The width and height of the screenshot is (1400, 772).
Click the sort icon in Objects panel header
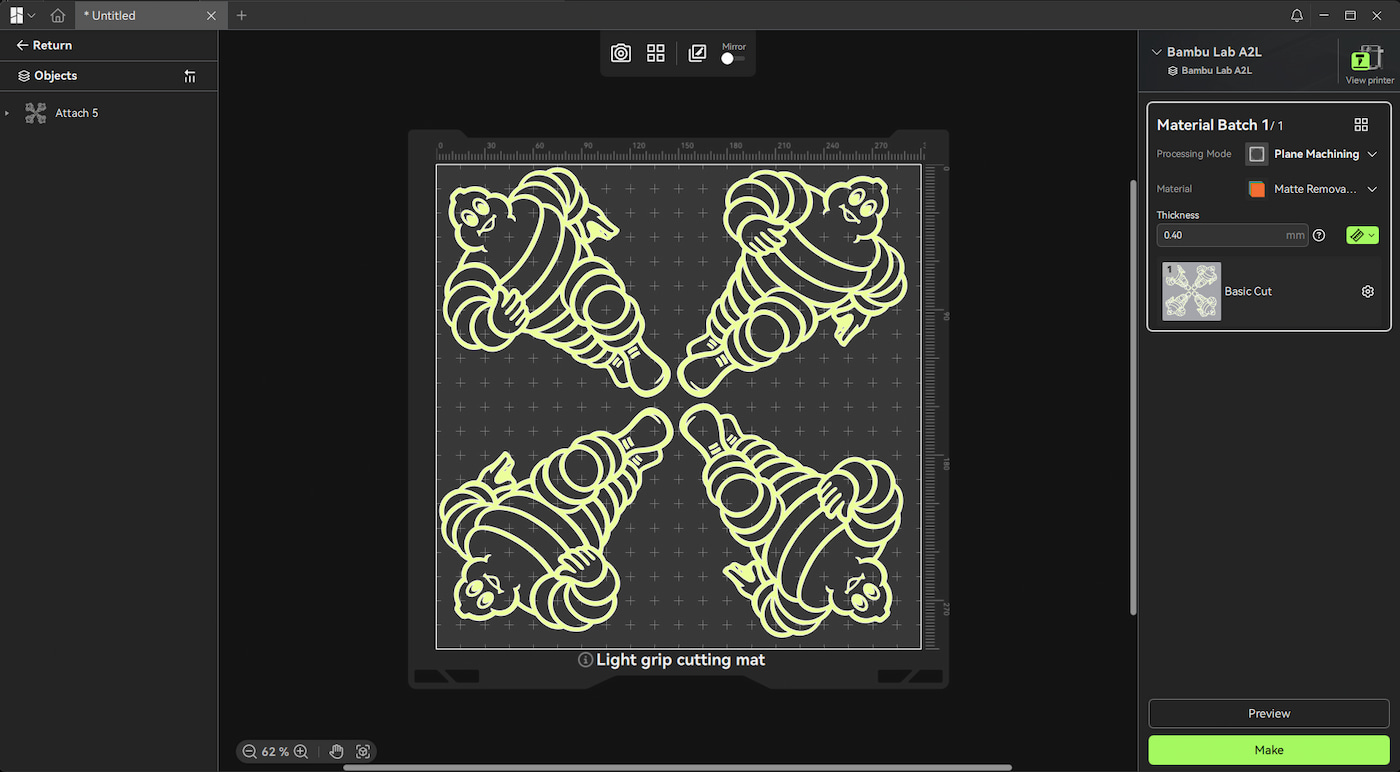(190, 76)
